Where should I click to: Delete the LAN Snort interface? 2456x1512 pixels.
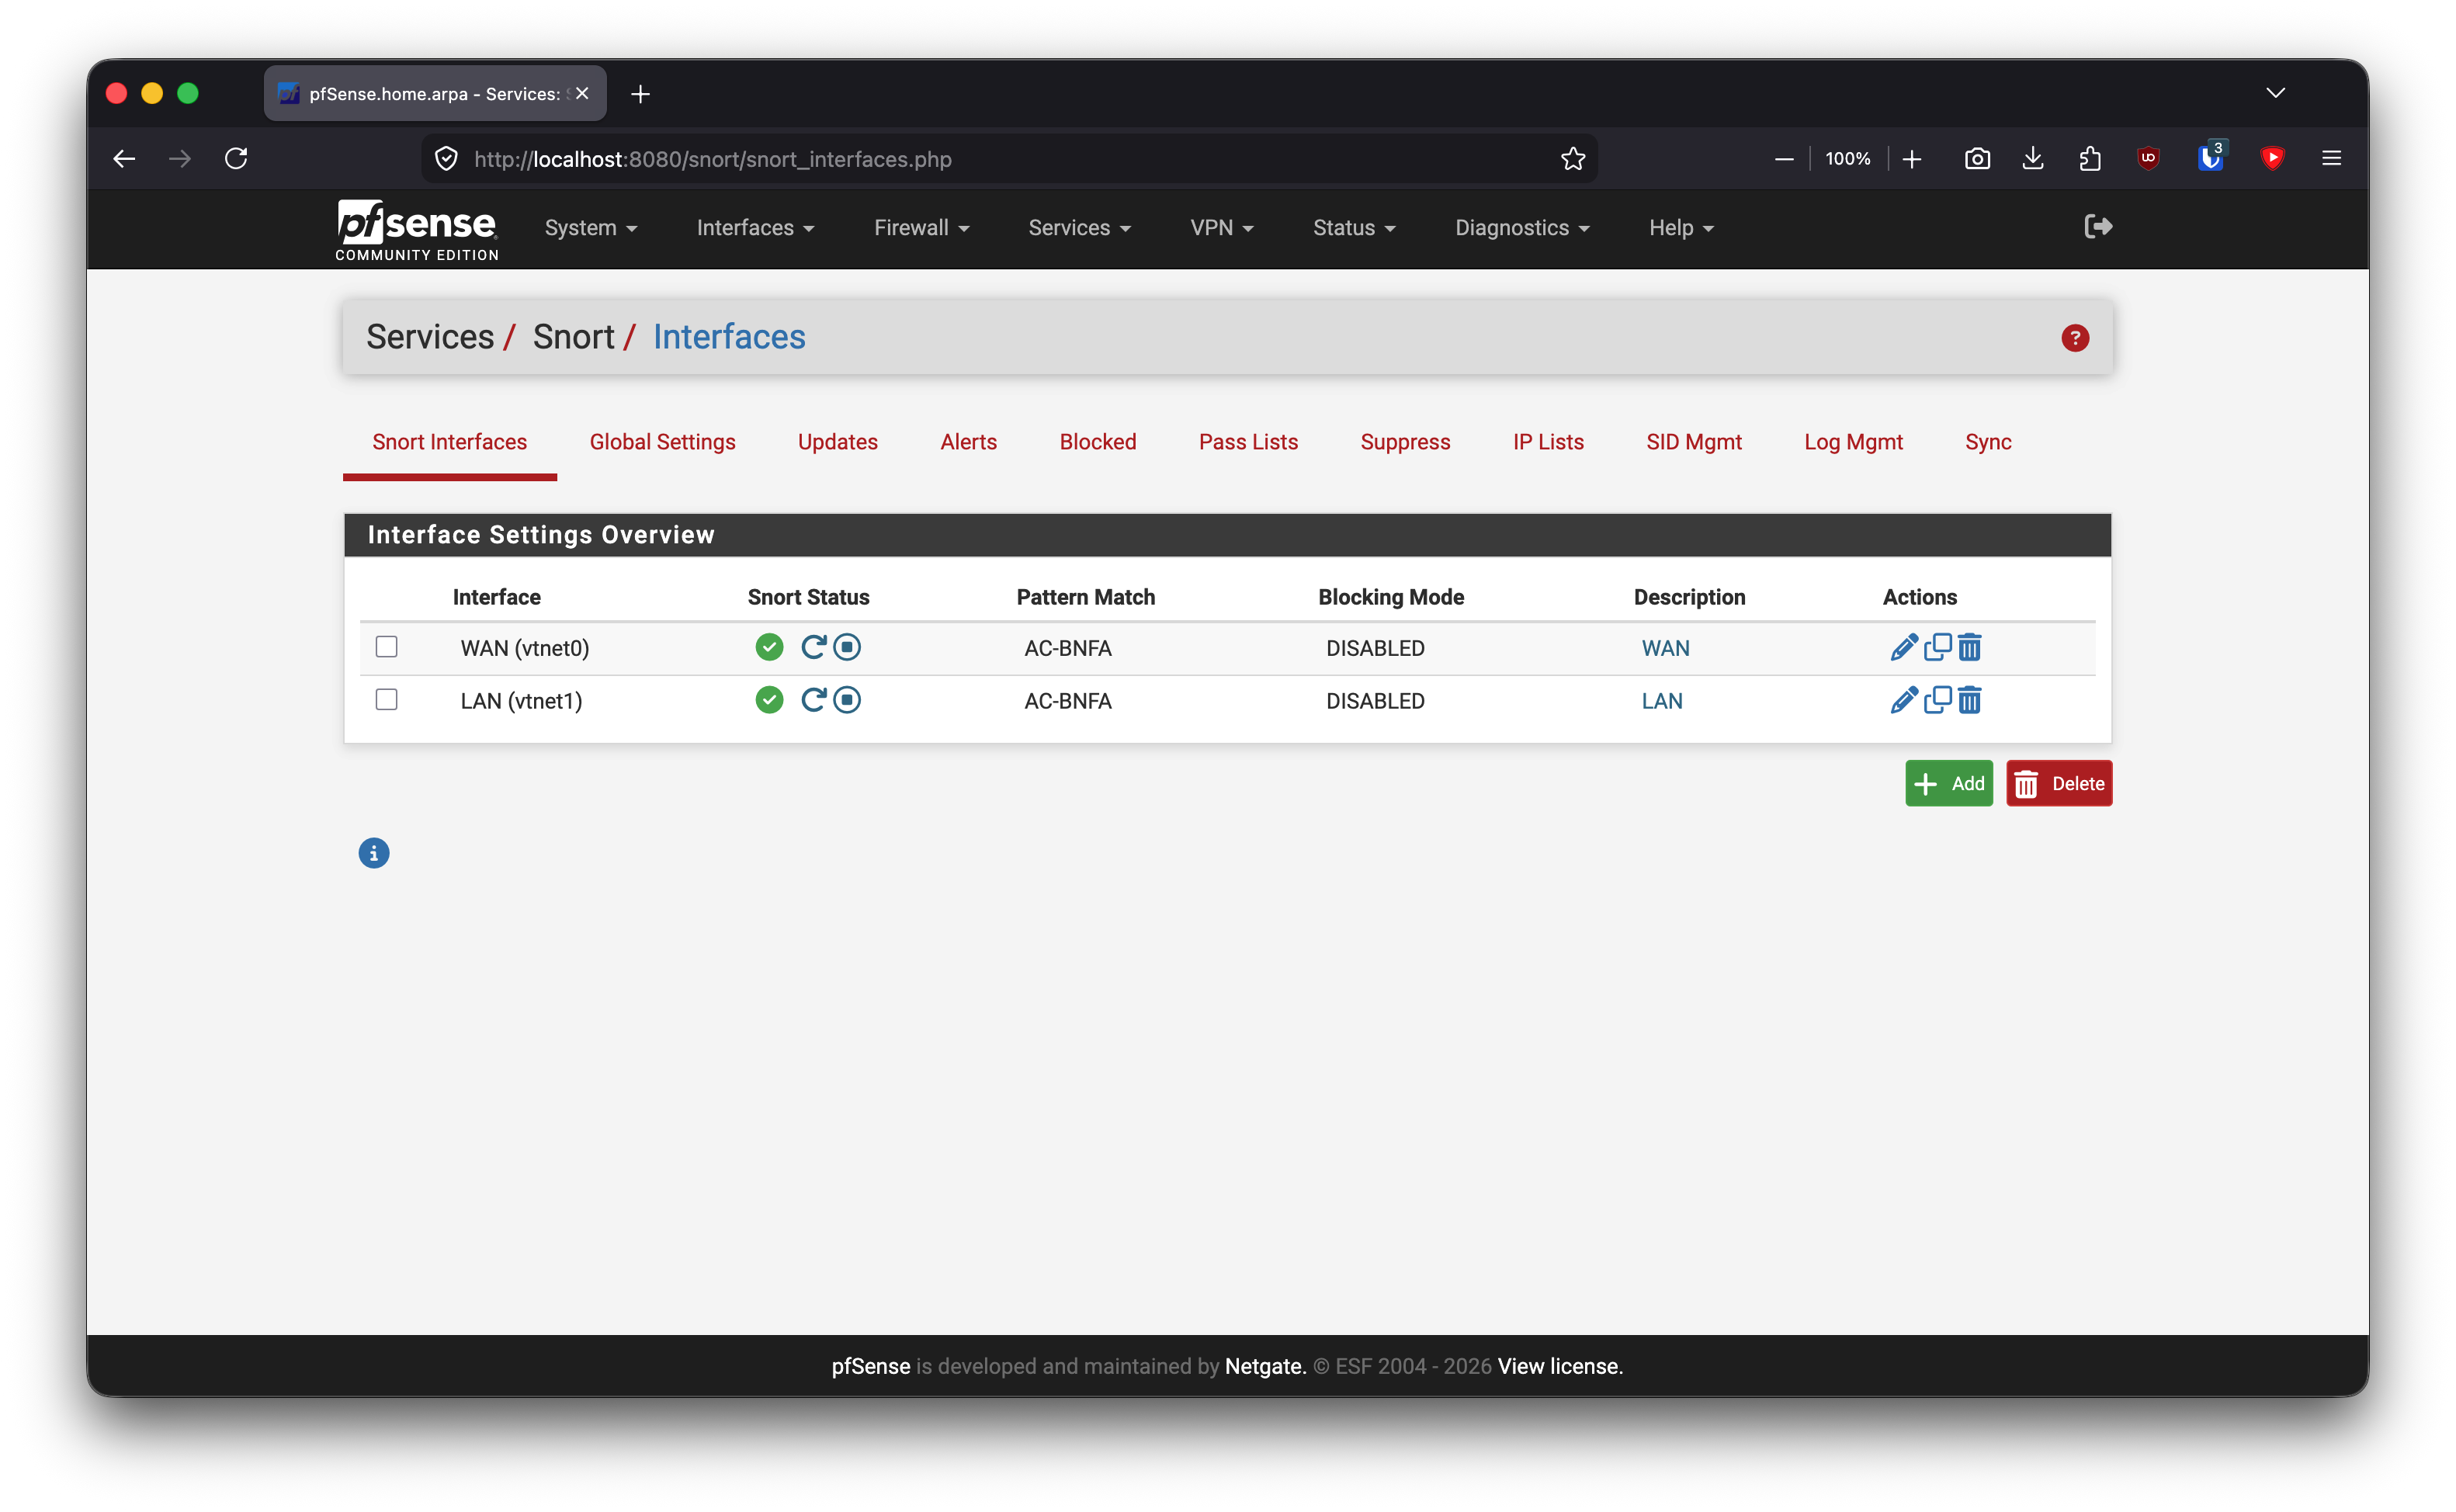point(1969,700)
